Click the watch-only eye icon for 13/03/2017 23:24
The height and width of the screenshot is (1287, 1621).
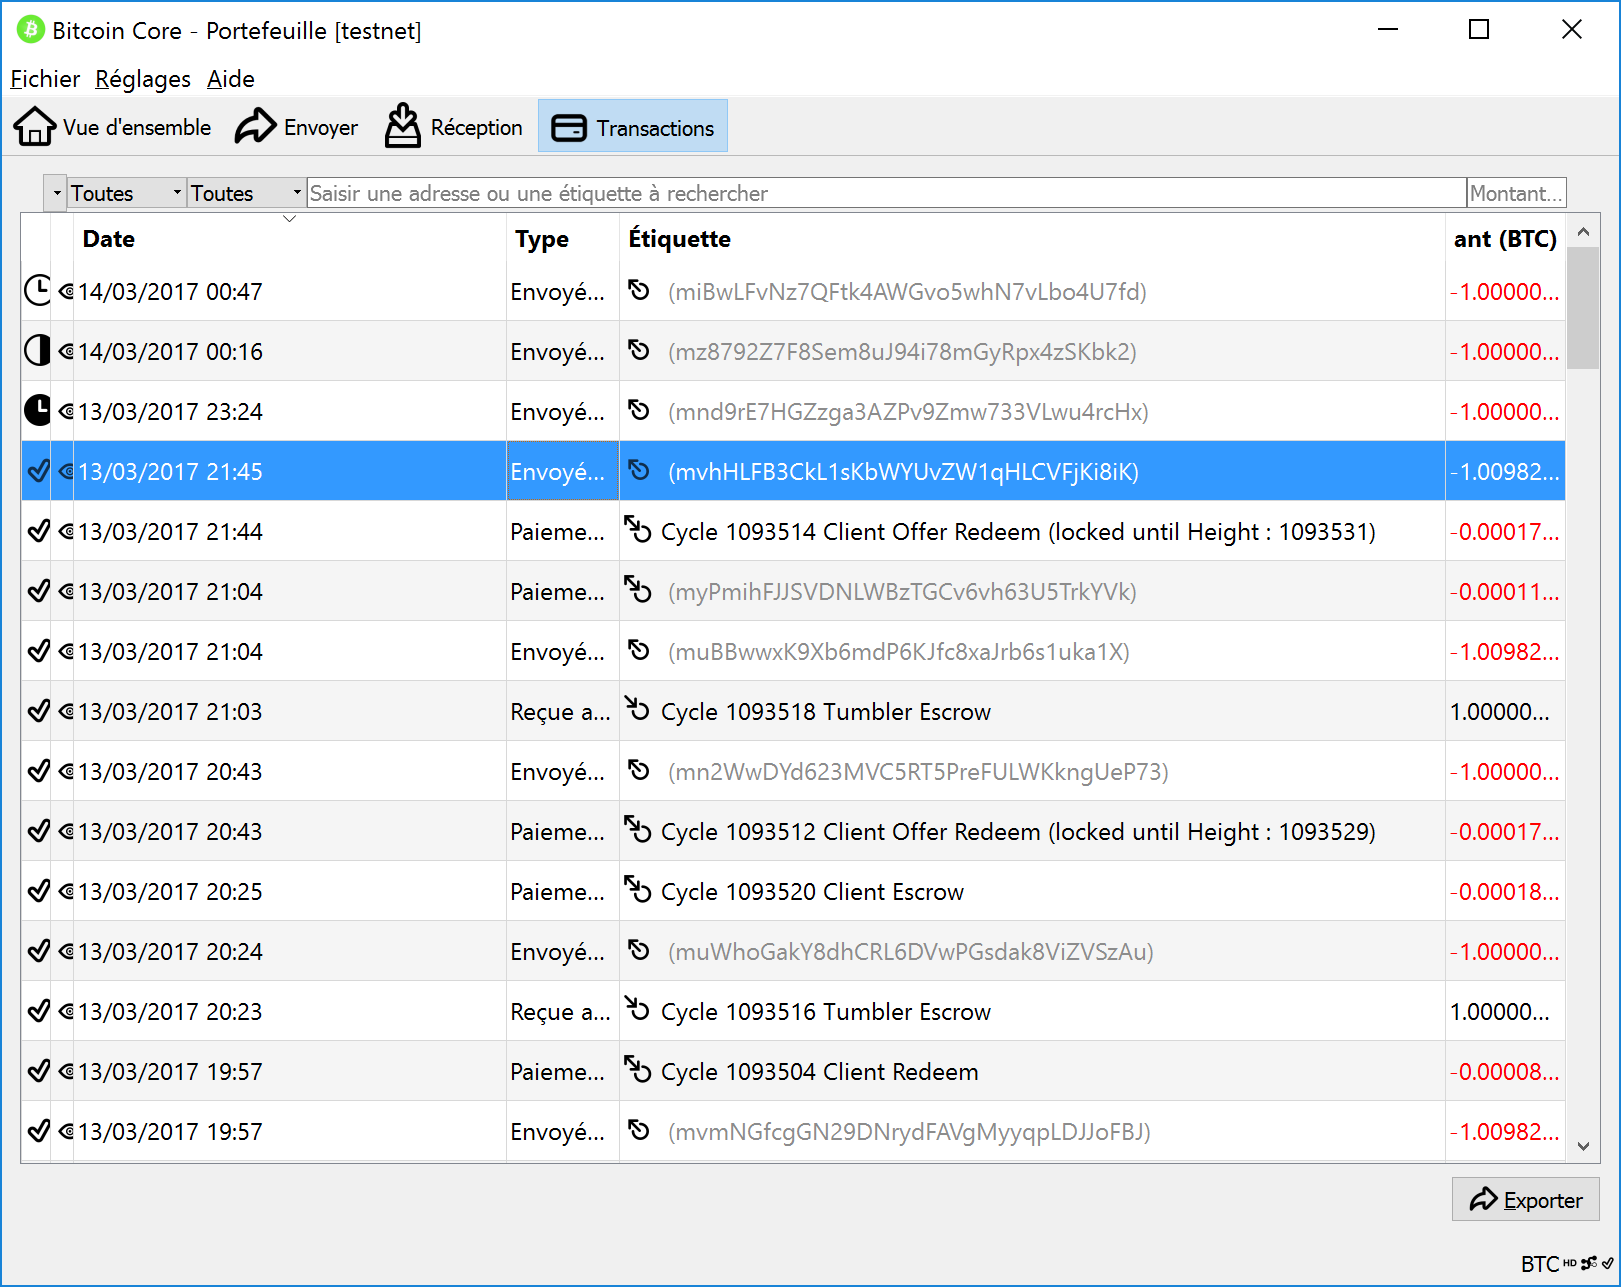(x=66, y=412)
